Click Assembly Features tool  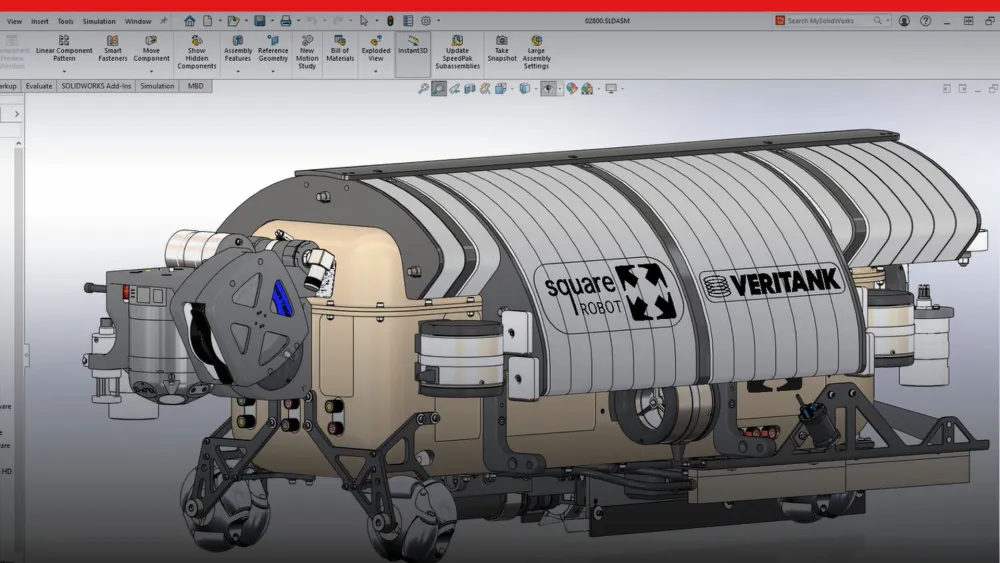[238, 49]
